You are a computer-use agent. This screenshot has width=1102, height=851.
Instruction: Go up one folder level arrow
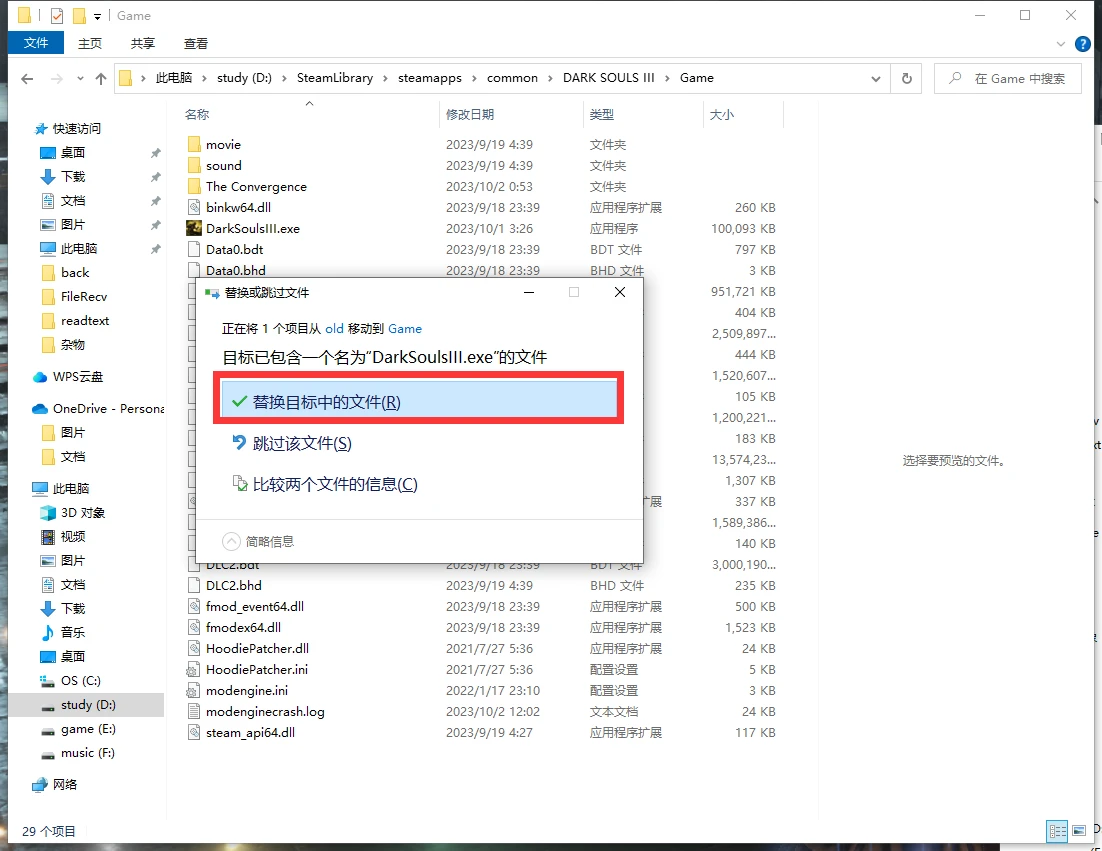point(101,79)
